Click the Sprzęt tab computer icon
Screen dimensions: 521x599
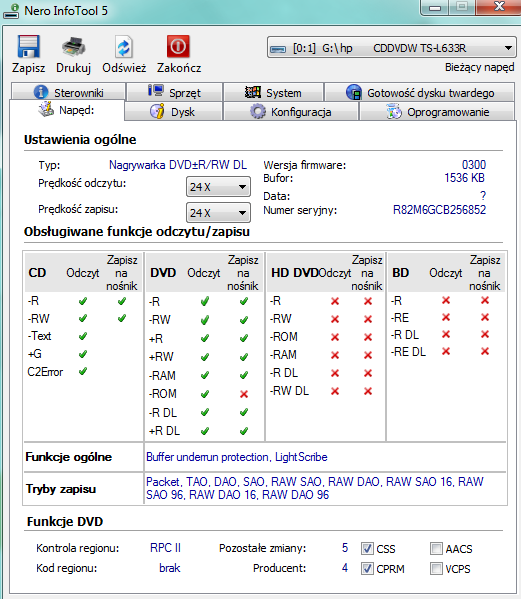[x=156, y=91]
